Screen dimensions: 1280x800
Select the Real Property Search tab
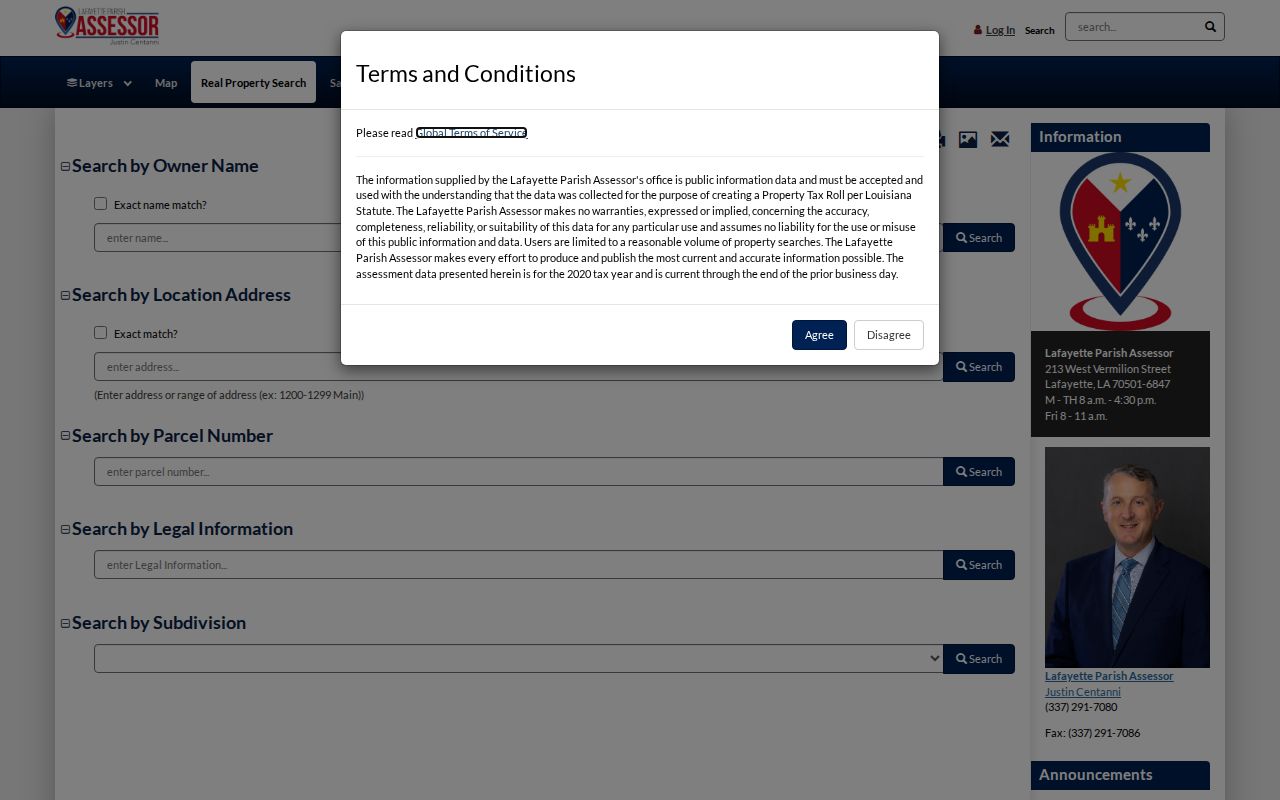click(x=253, y=83)
